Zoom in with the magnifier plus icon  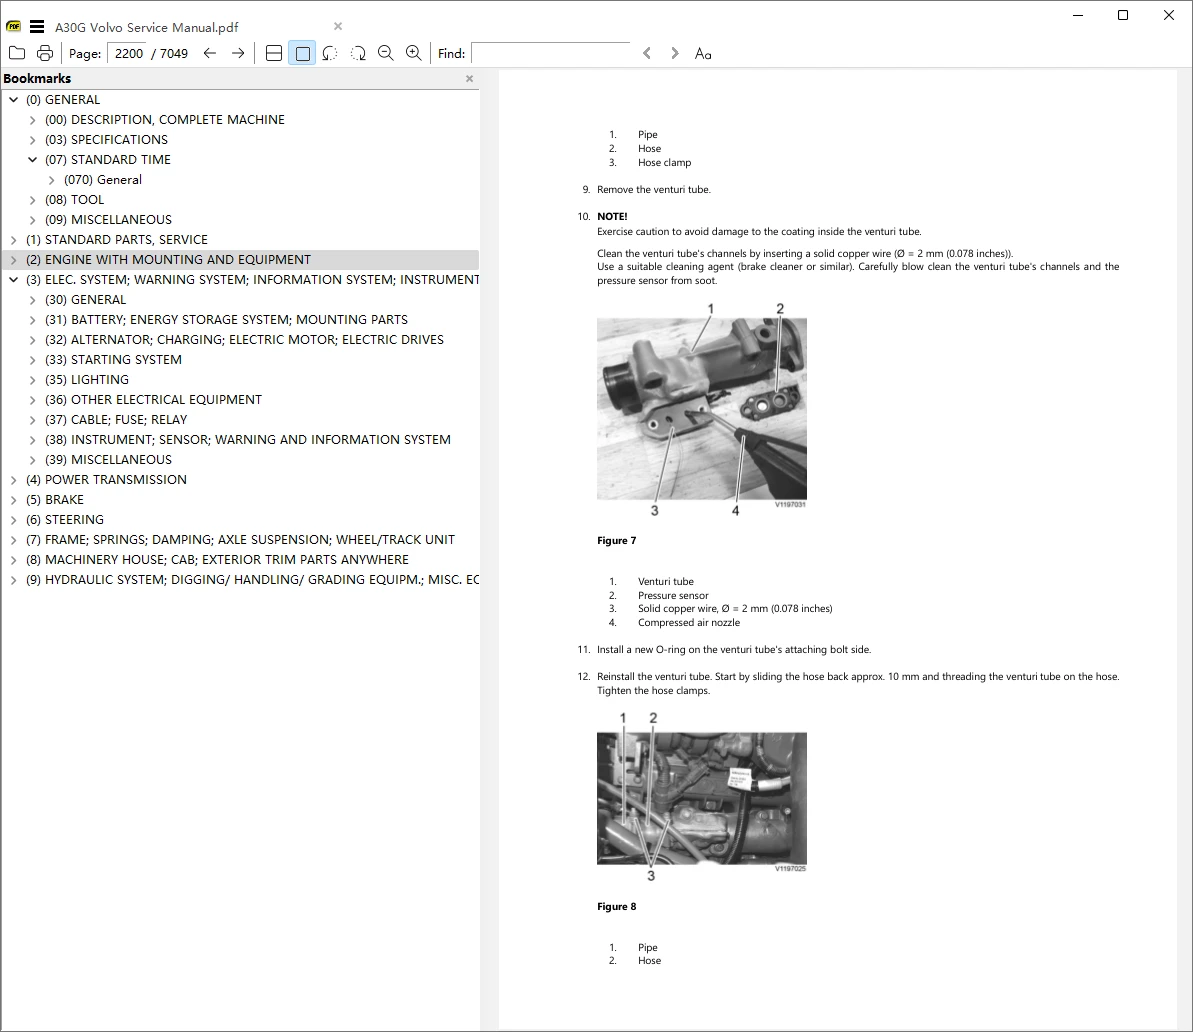pos(413,53)
